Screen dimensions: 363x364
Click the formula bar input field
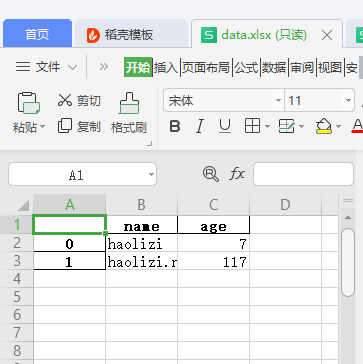(303, 174)
